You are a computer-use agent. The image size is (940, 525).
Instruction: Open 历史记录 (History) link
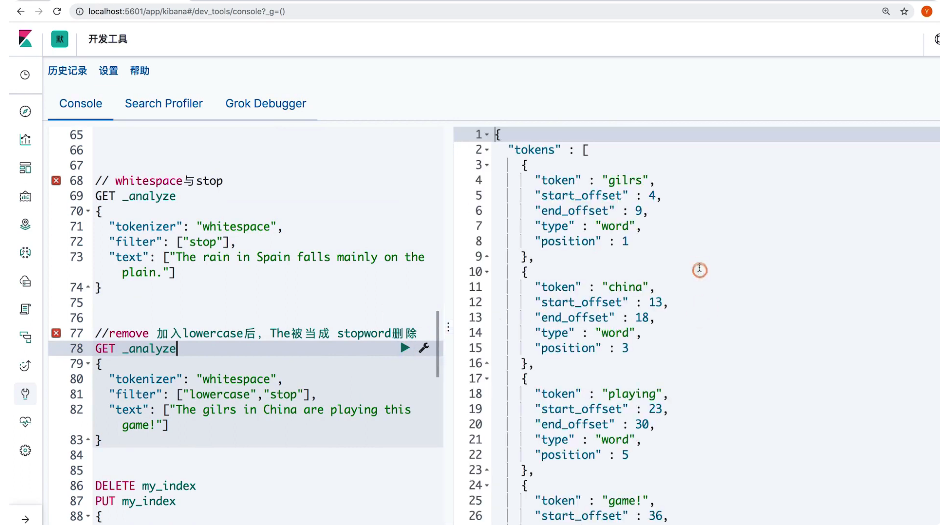67,71
